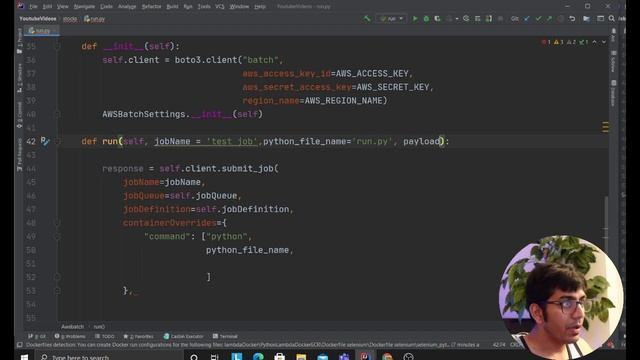This screenshot has width=640, height=360.
Task: Open File Explorer from the taskbar
Action: coord(301,357)
